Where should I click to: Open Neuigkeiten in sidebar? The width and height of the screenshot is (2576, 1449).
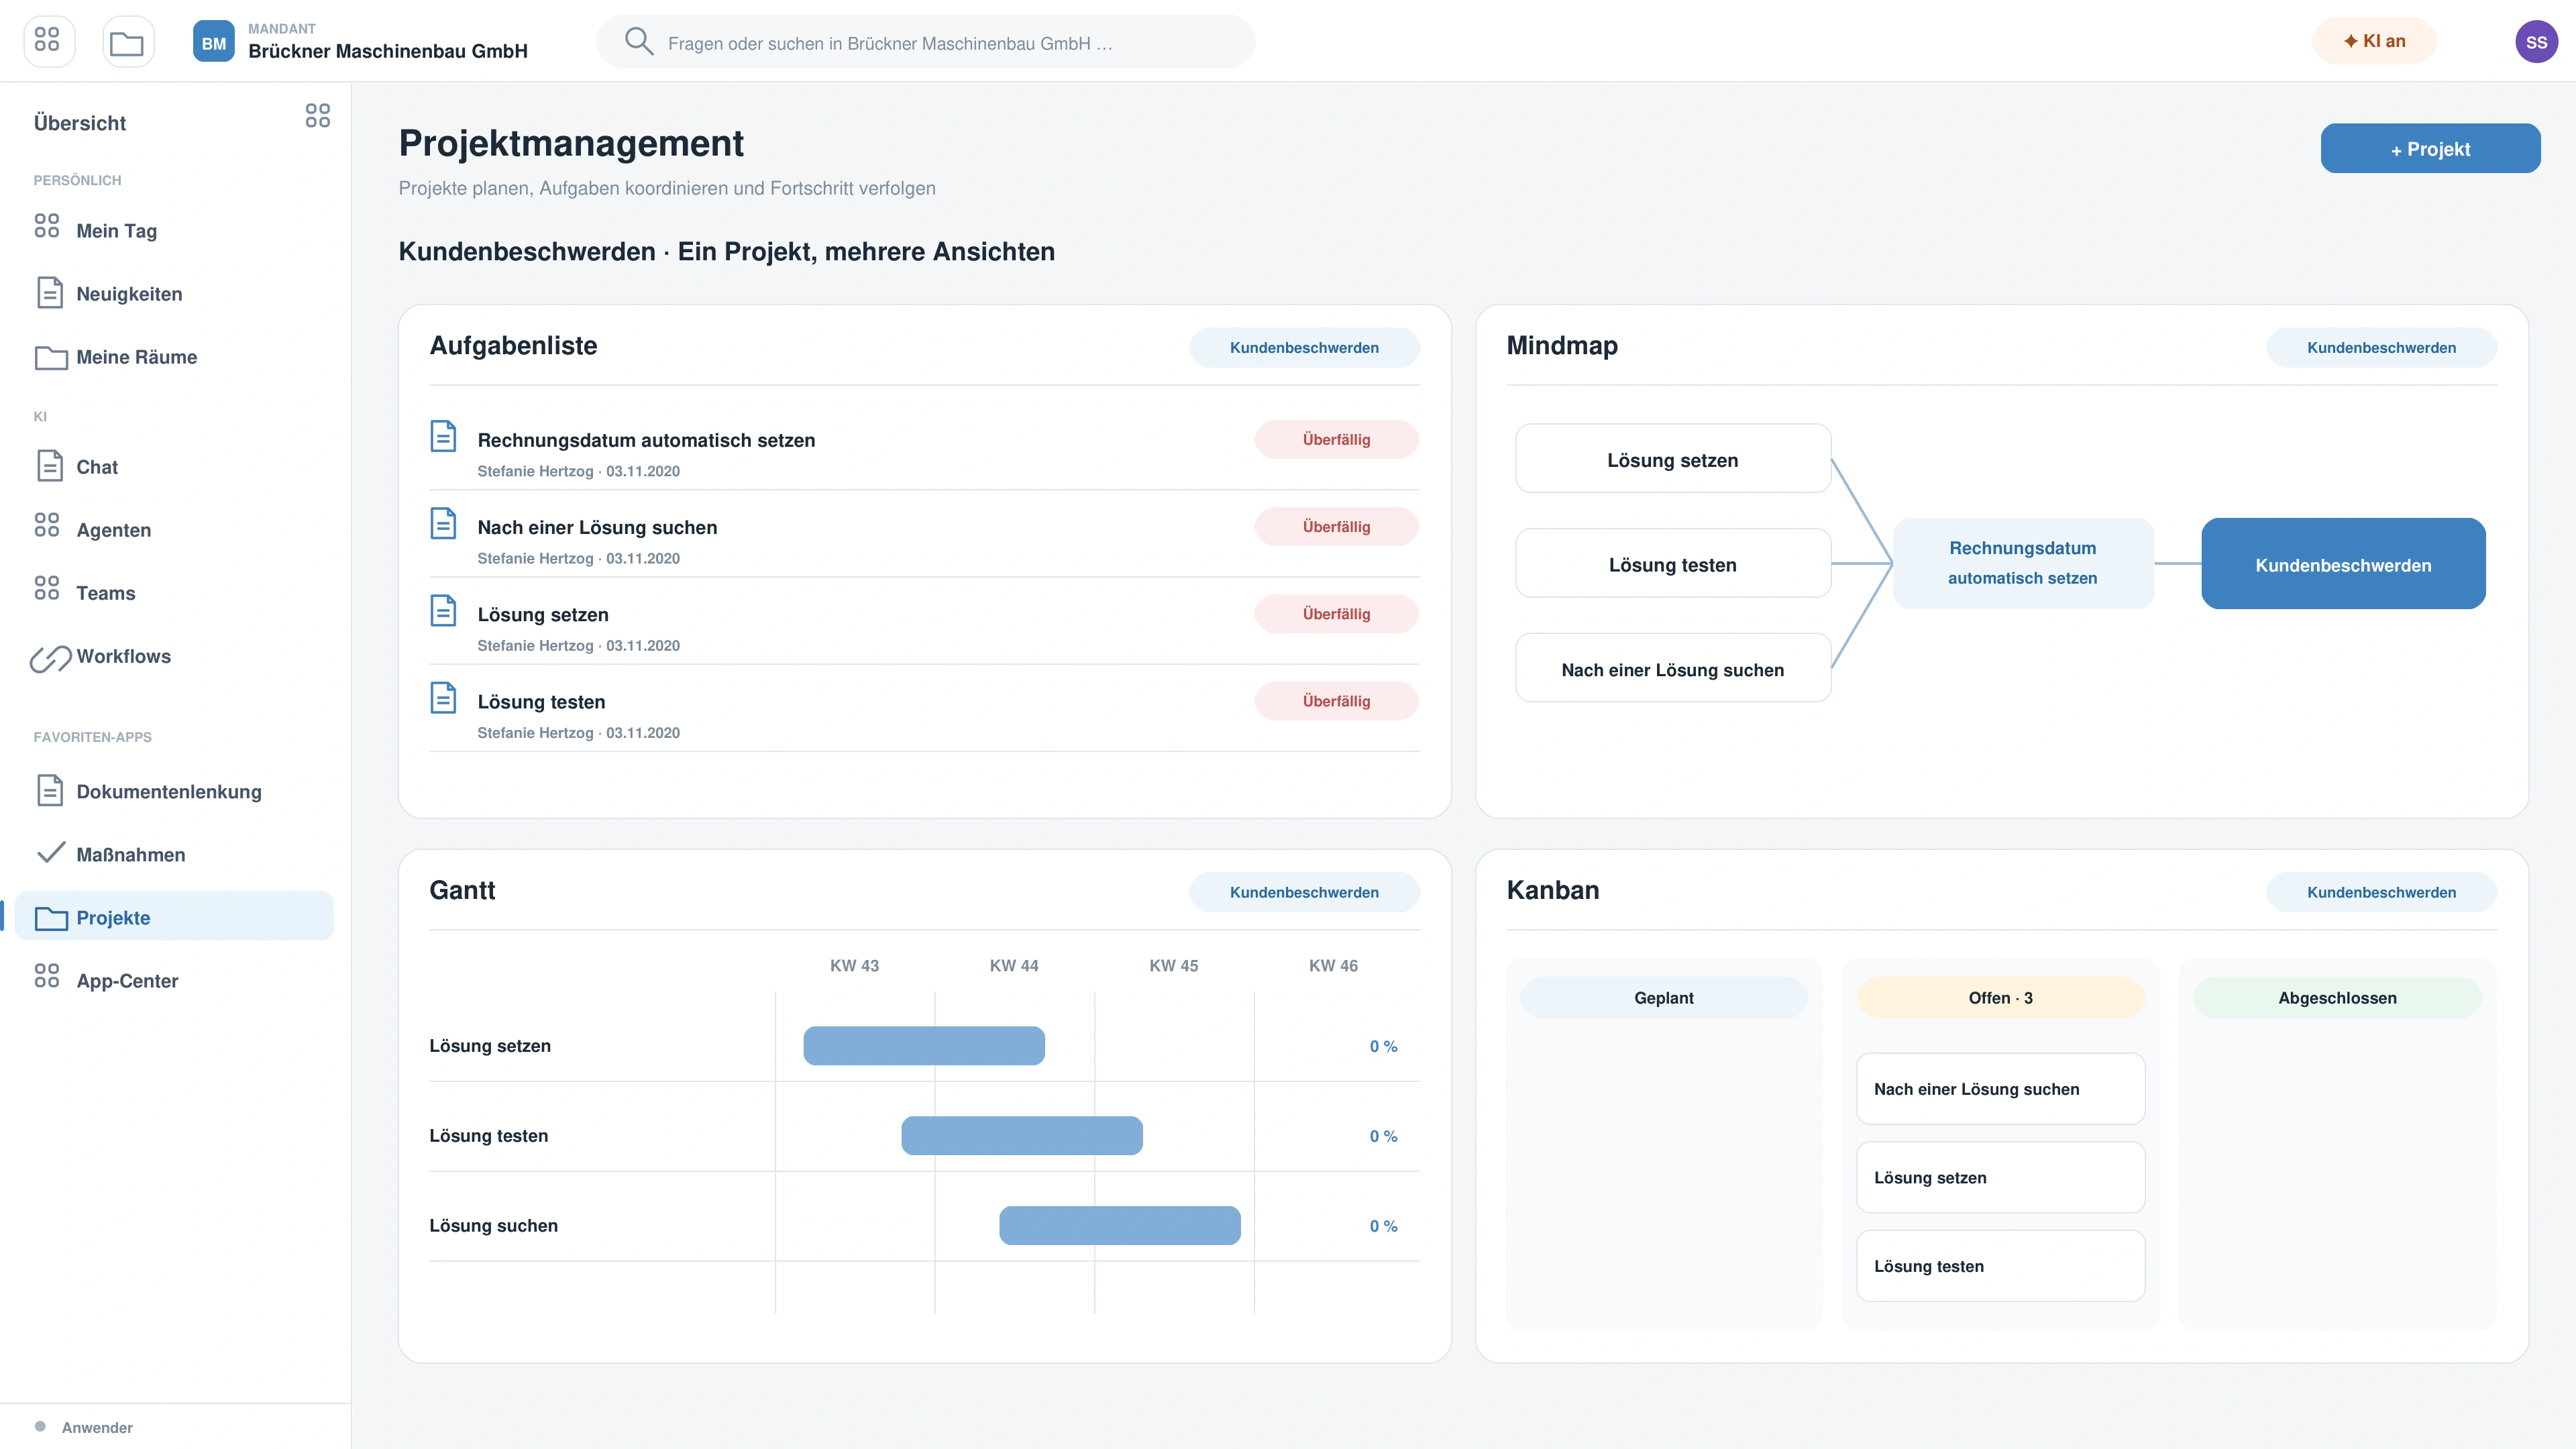point(174,293)
